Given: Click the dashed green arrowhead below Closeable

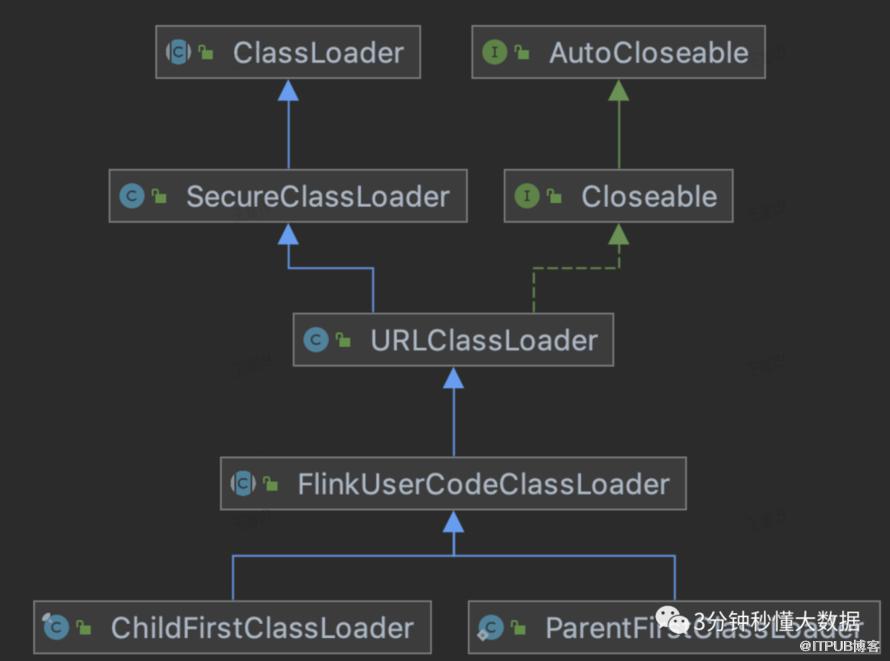Looking at the screenshot, I should (619, 235).
